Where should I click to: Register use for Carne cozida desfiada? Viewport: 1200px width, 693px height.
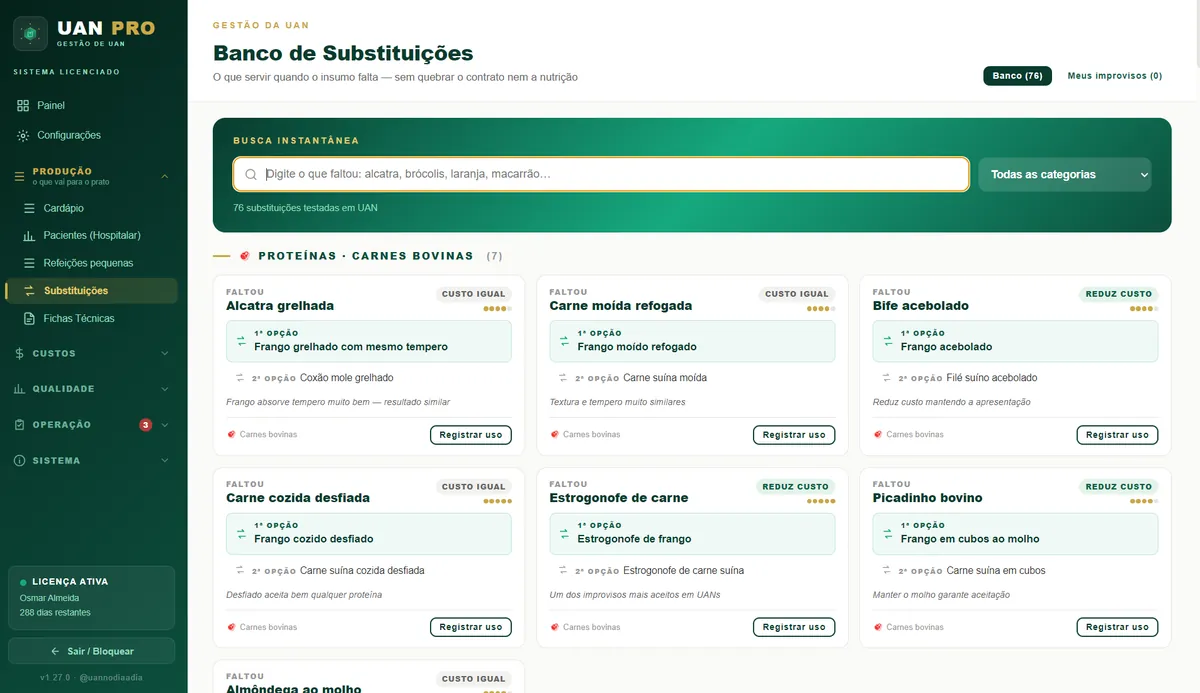(471, 627)
